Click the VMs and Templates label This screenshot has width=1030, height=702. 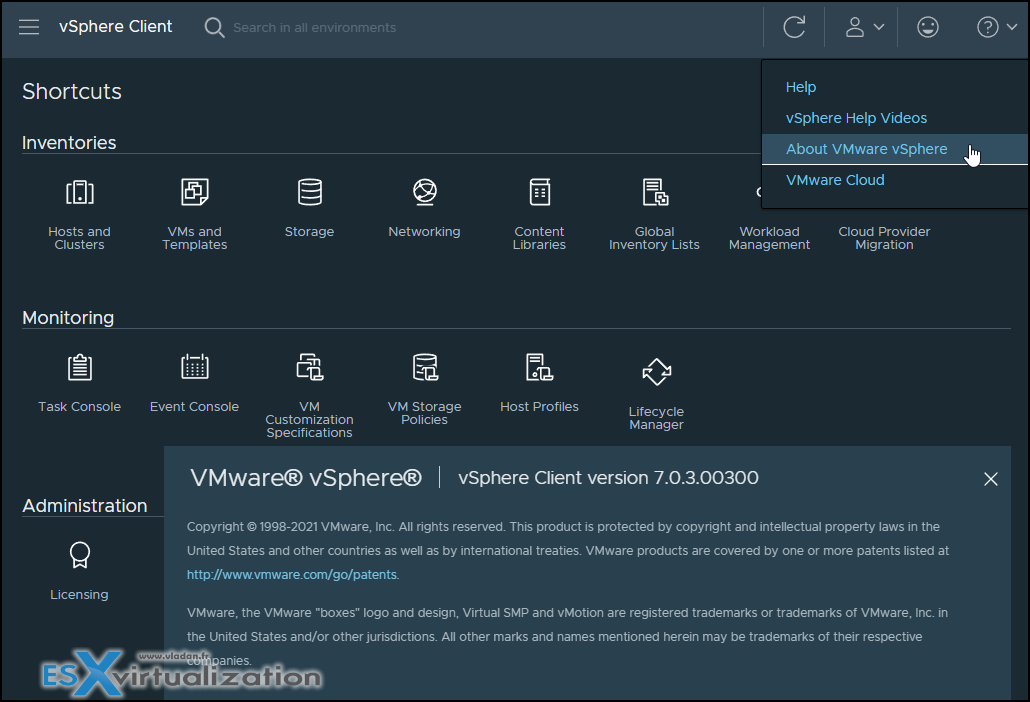[194, 238]
